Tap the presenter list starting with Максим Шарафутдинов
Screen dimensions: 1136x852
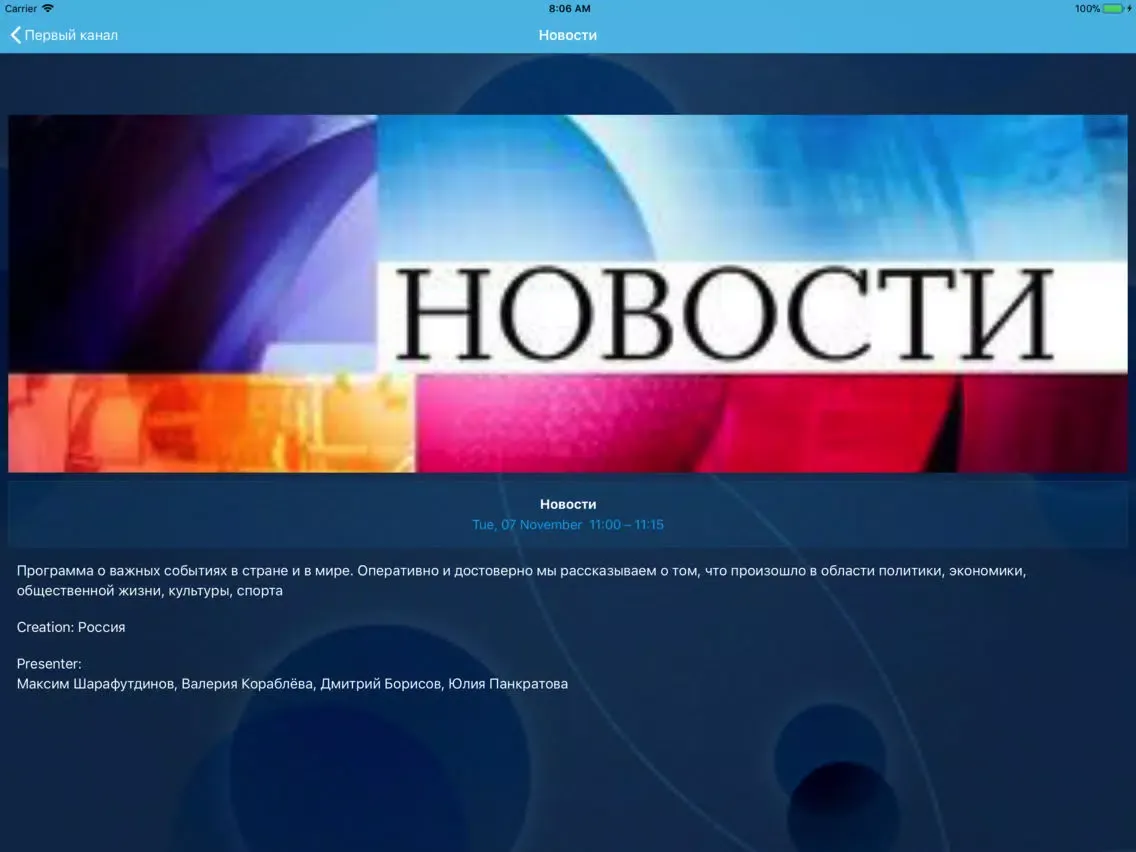coord(292,684)
